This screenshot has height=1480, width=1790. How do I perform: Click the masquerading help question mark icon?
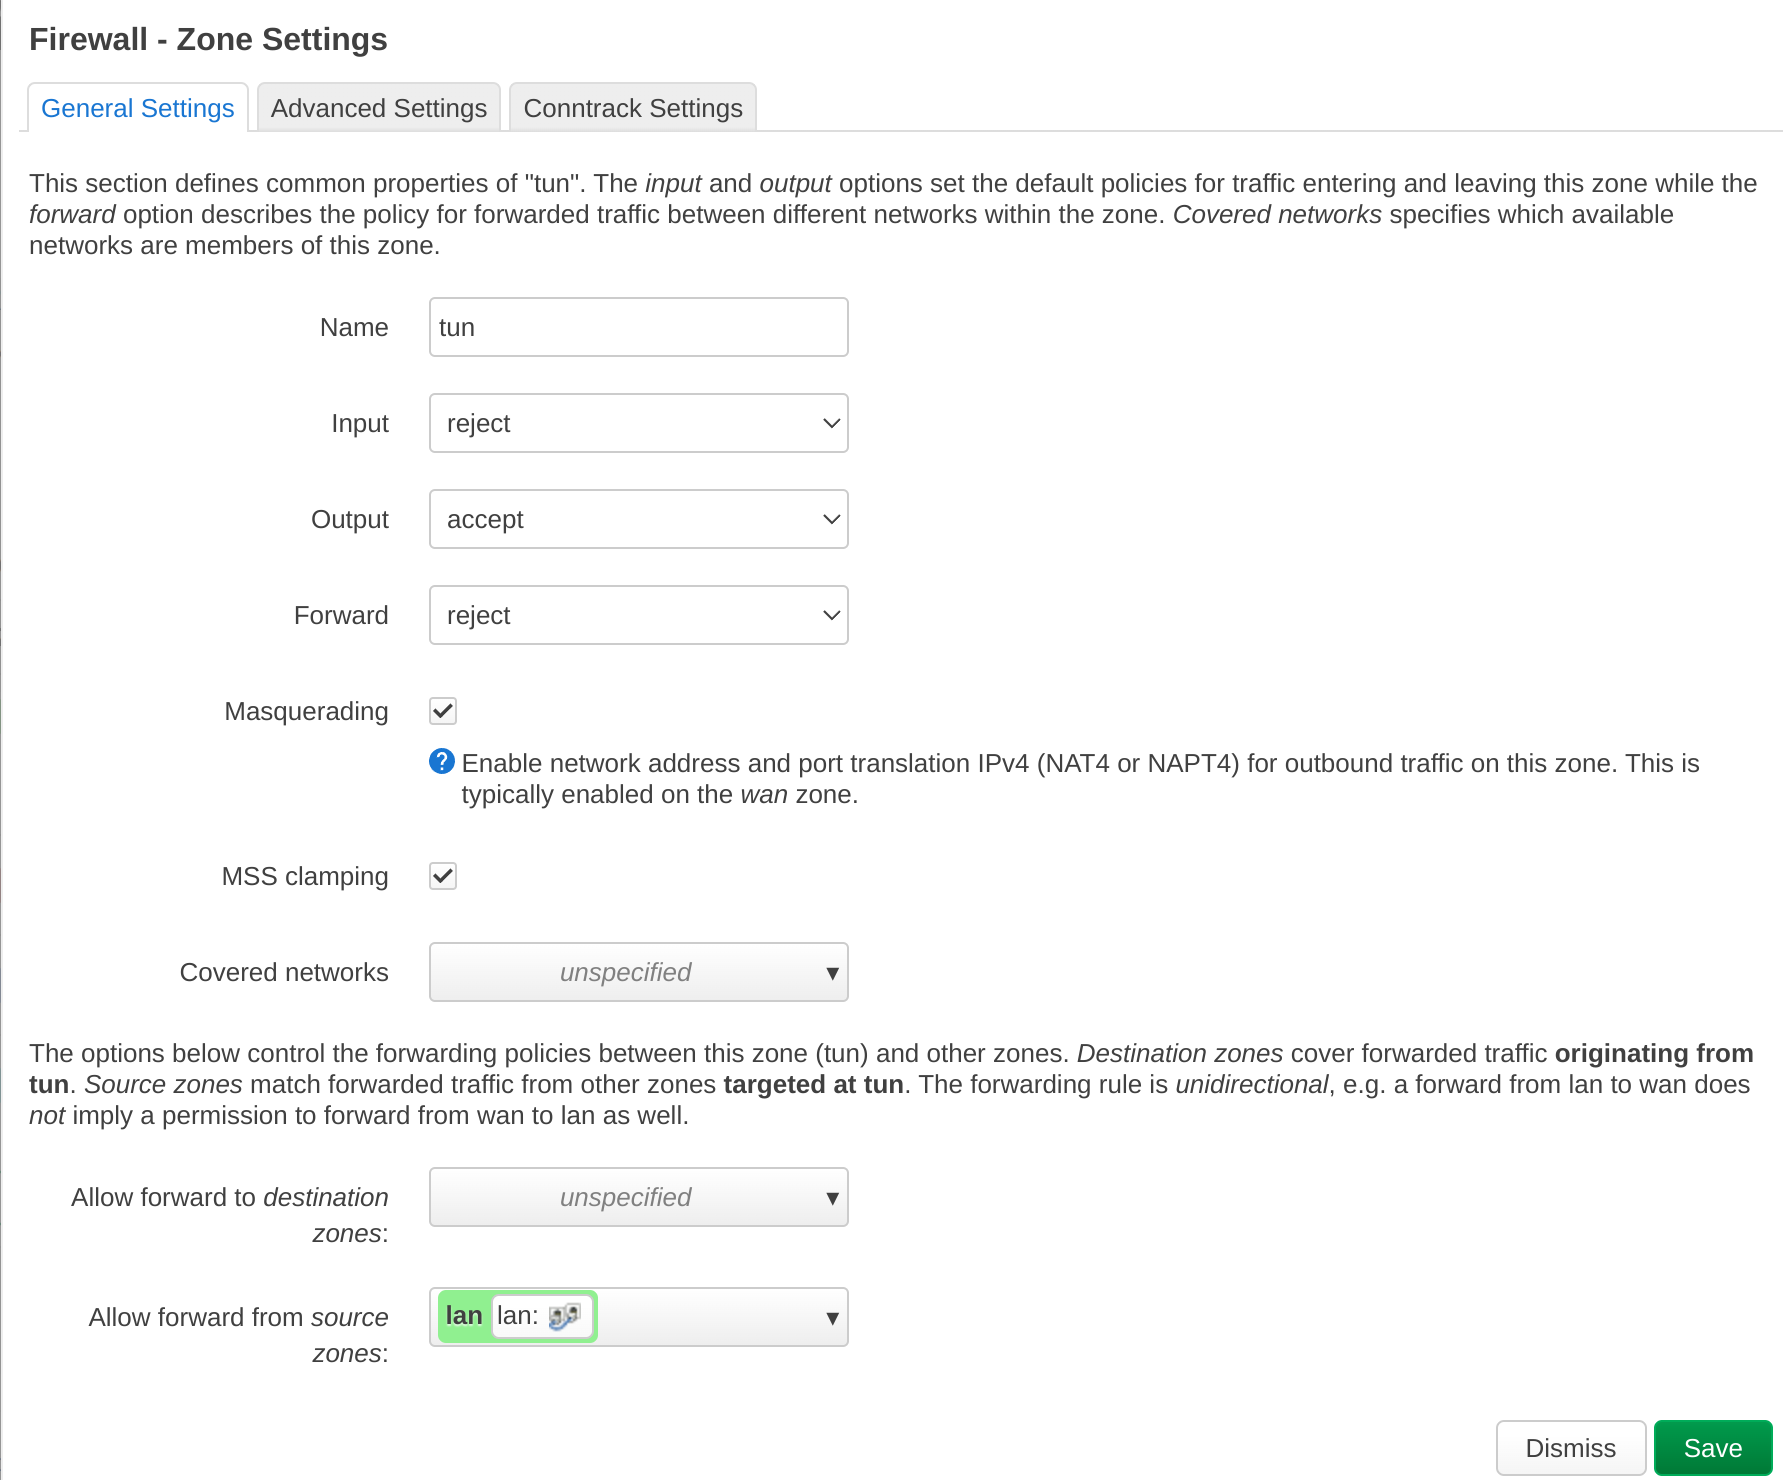point(441,762)
